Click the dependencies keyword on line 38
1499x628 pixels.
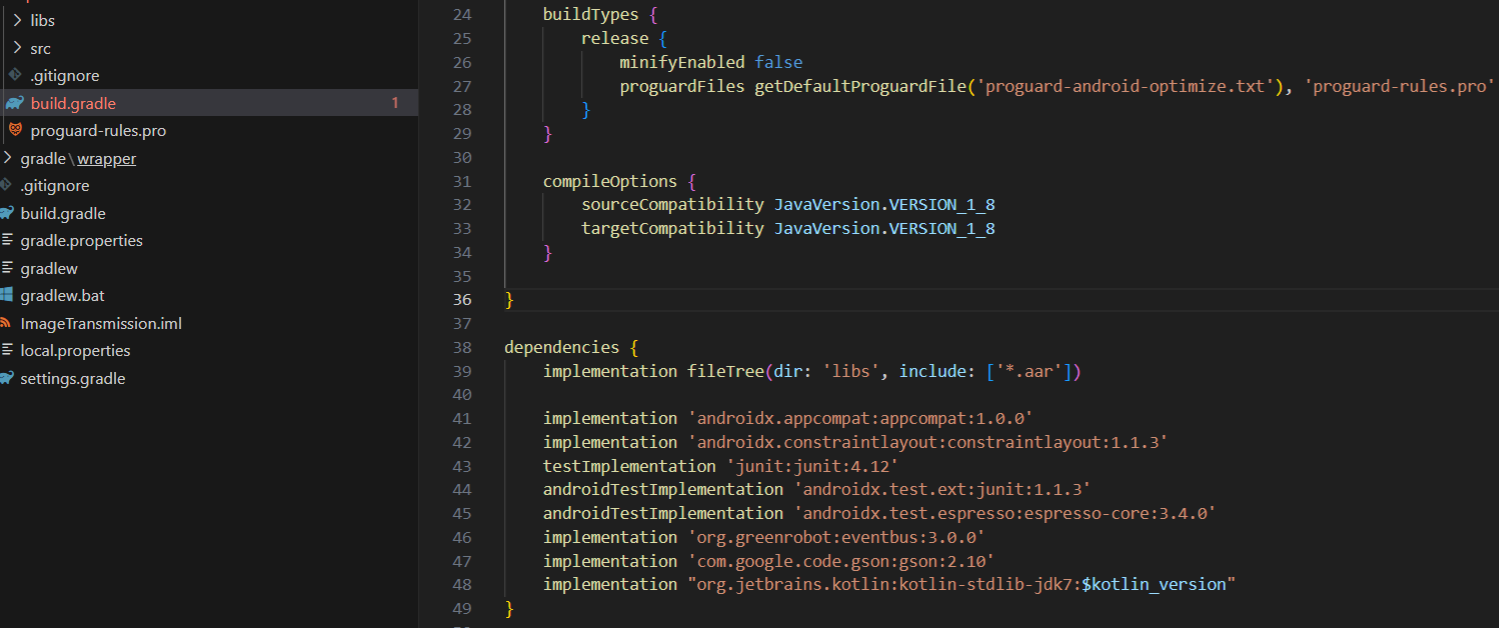click(562, 347)
